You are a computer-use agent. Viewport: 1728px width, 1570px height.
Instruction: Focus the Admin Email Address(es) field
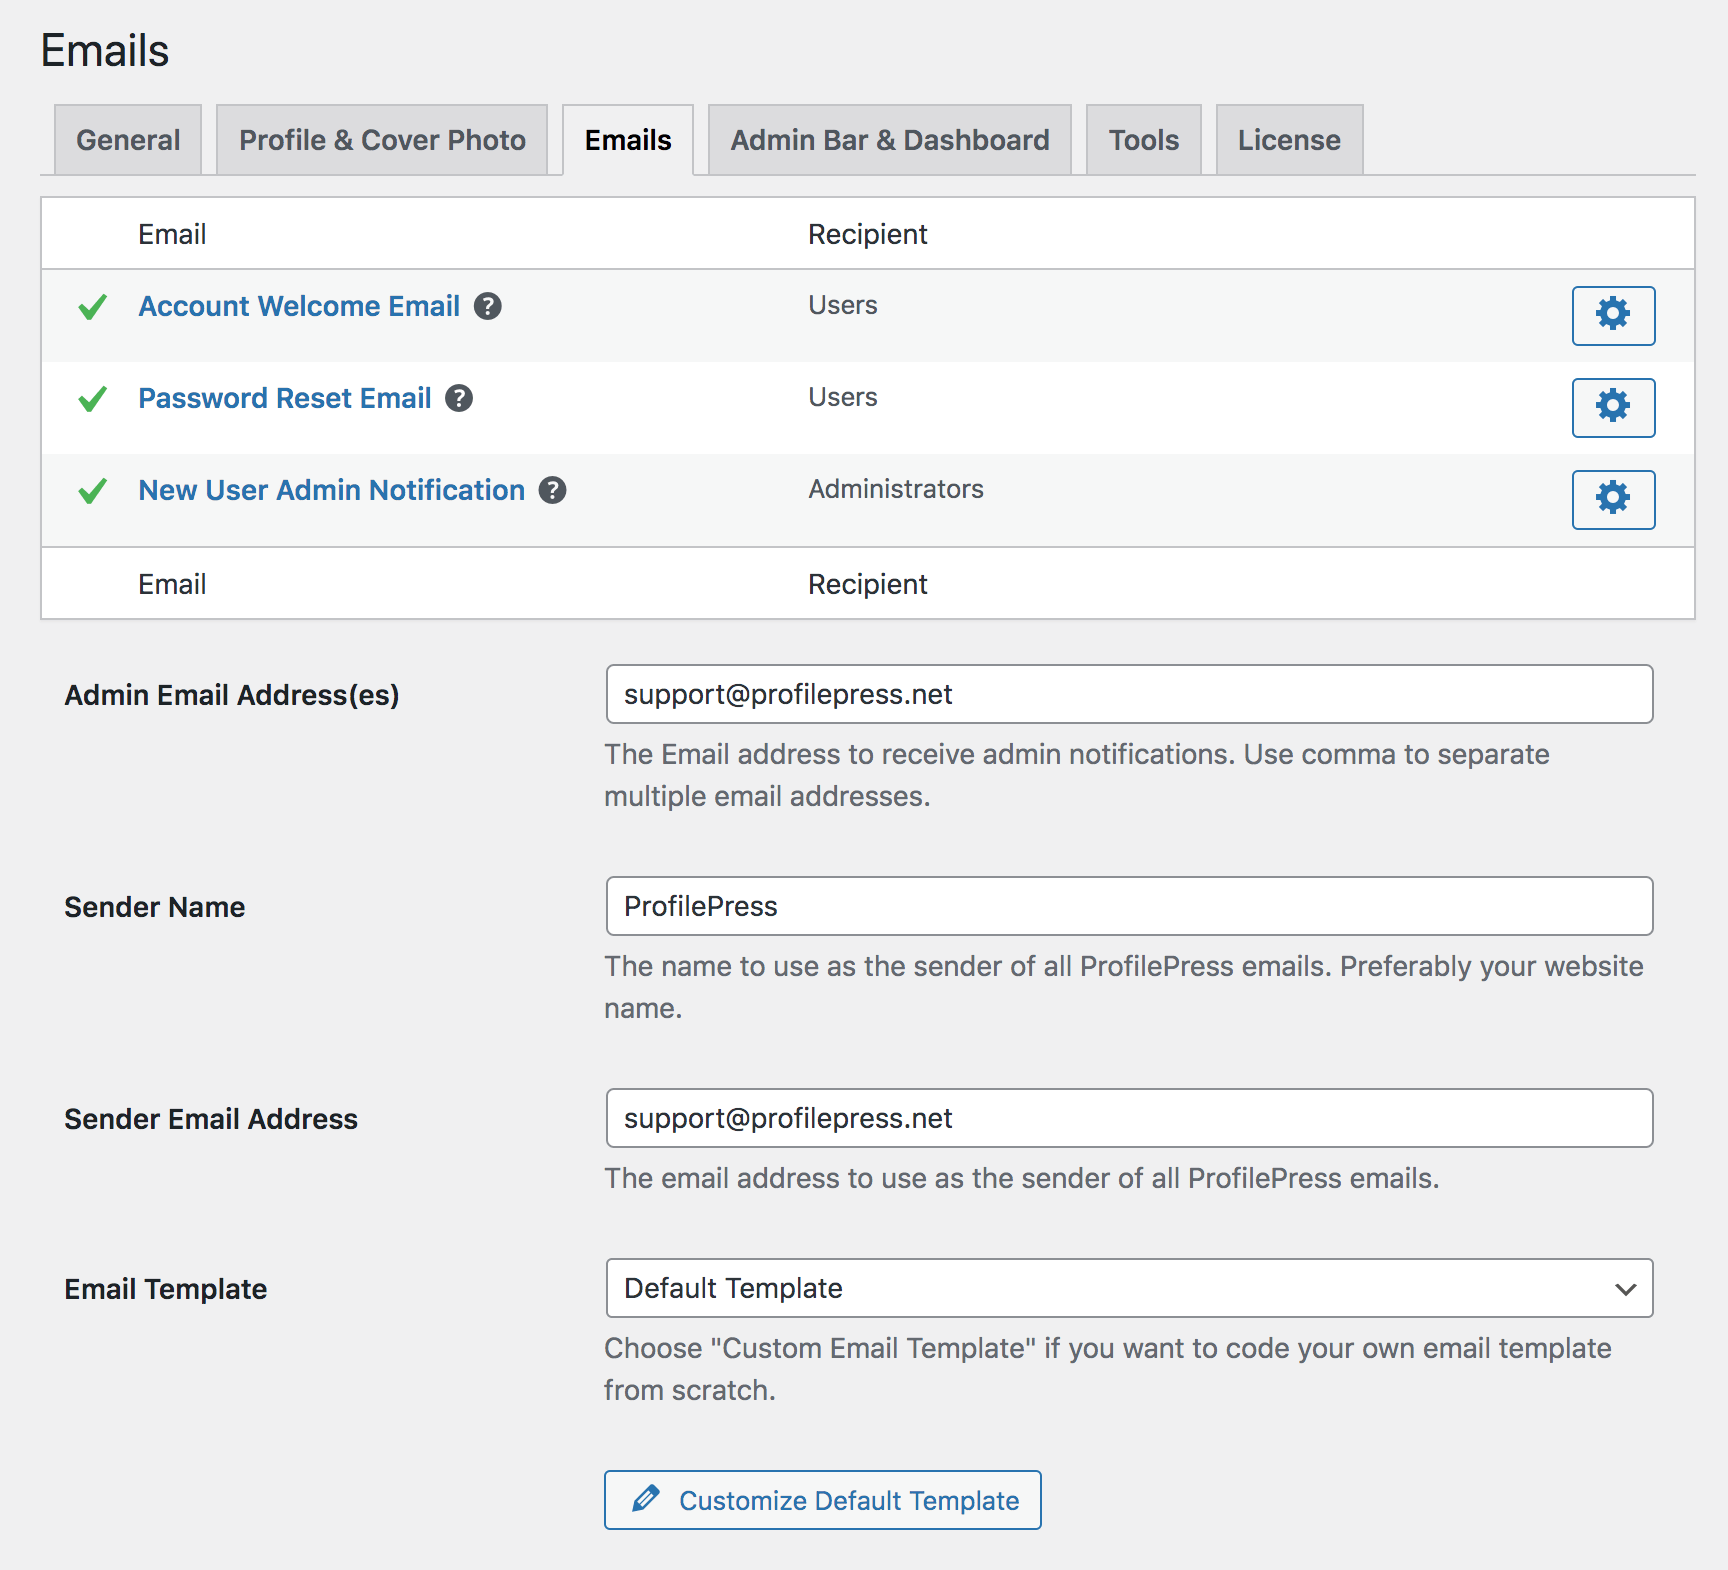[1129, 694]
